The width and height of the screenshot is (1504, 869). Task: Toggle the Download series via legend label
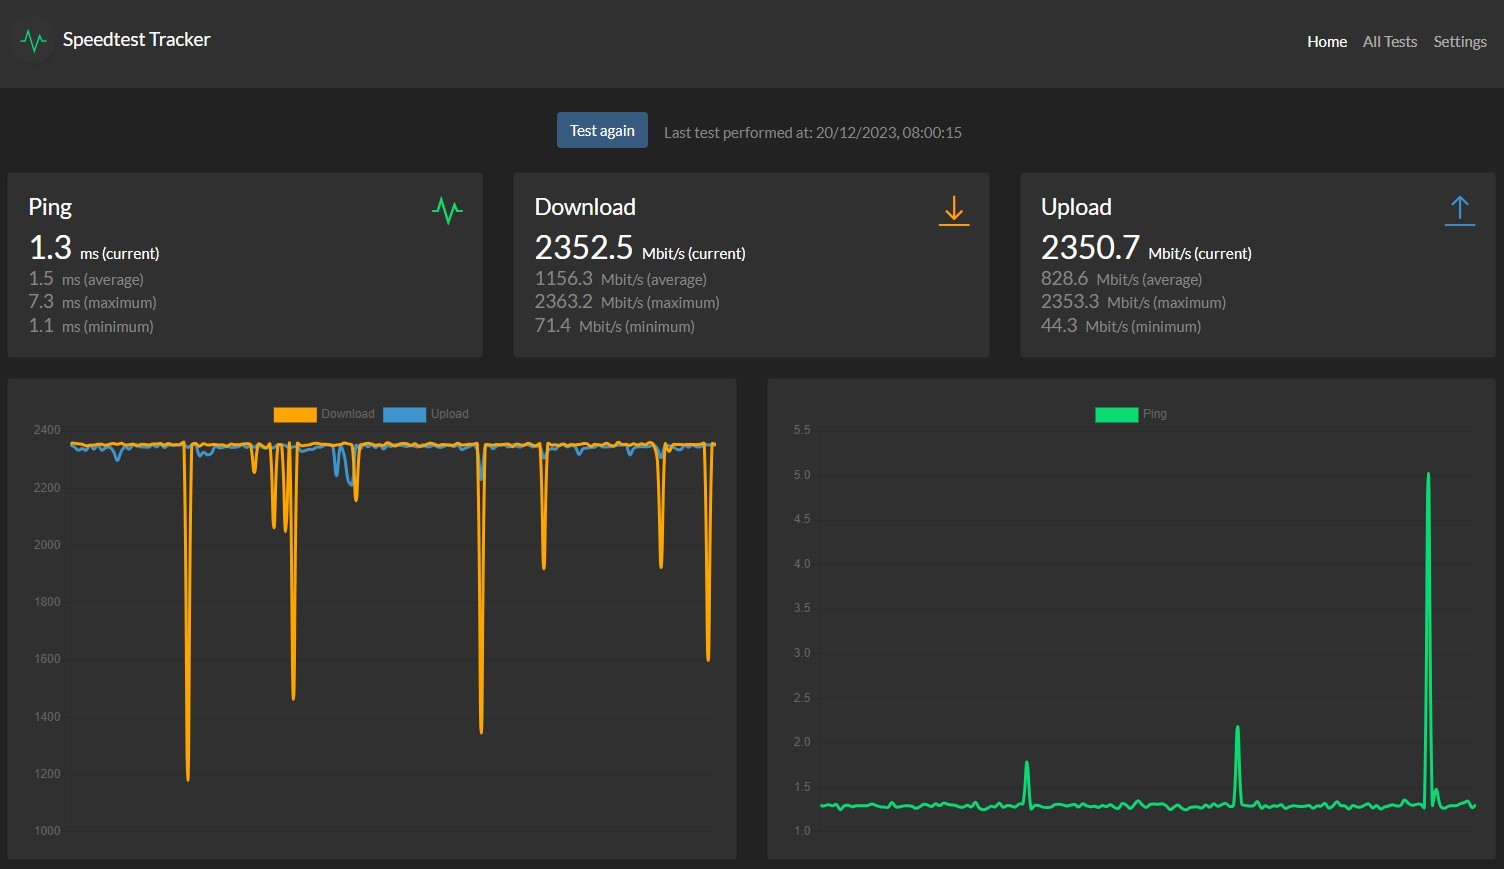pos(347,414)
